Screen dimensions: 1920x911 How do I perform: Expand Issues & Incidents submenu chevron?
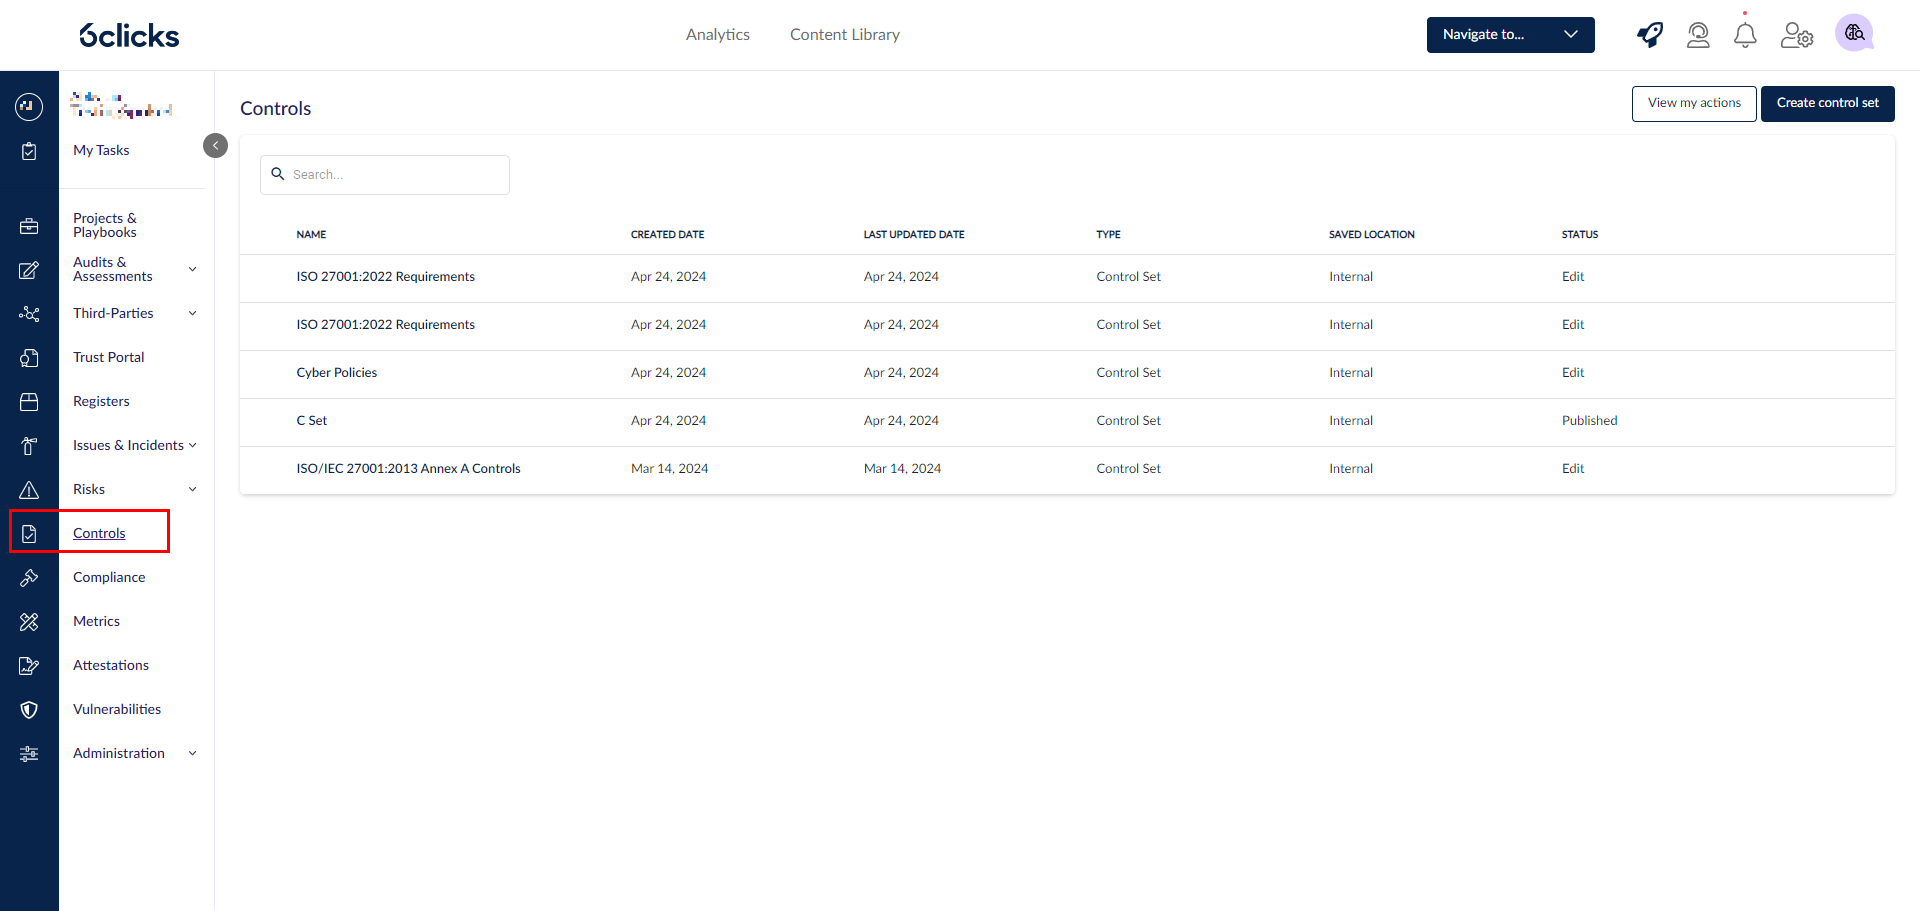(193, 445)
